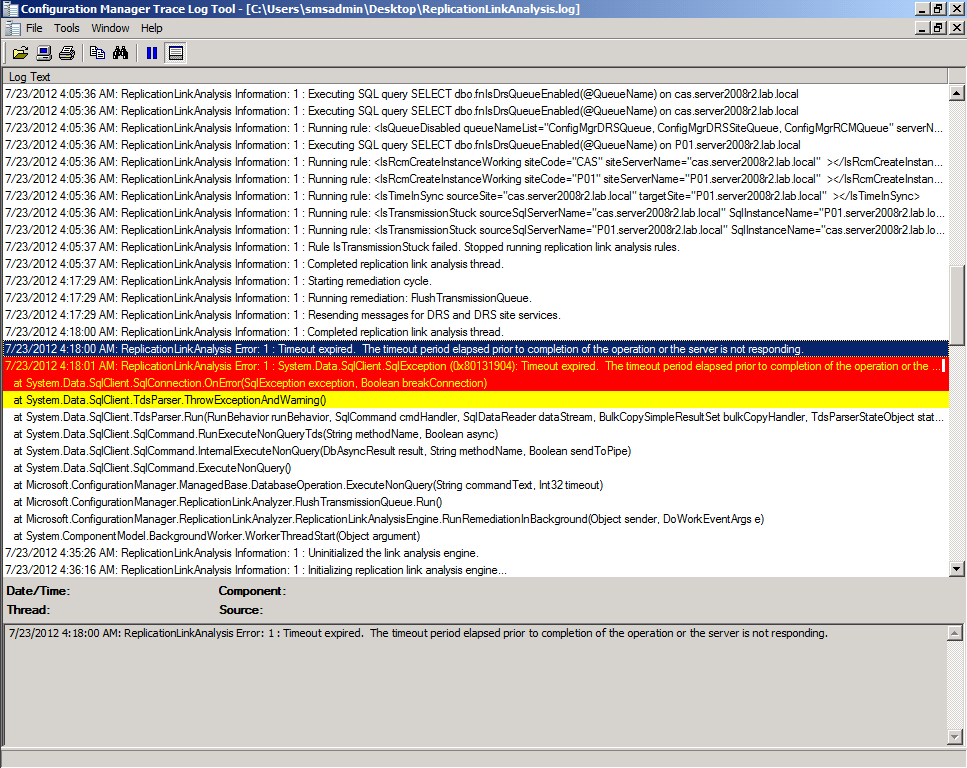
Task: Select RunRemediationInBackground line
Action: click(475, 519)
